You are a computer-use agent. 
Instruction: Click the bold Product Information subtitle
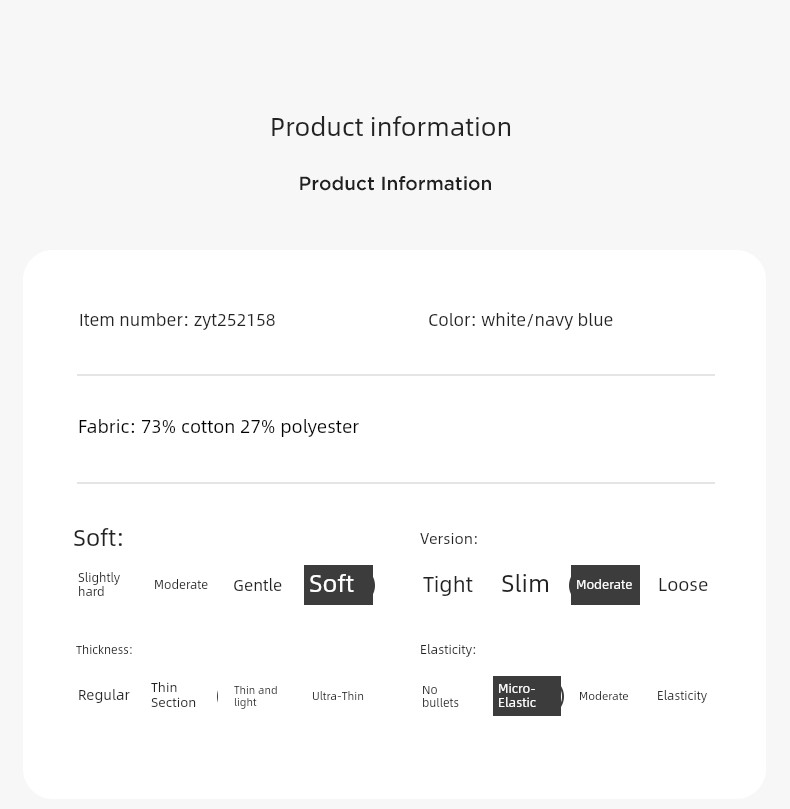click(395, 184)
